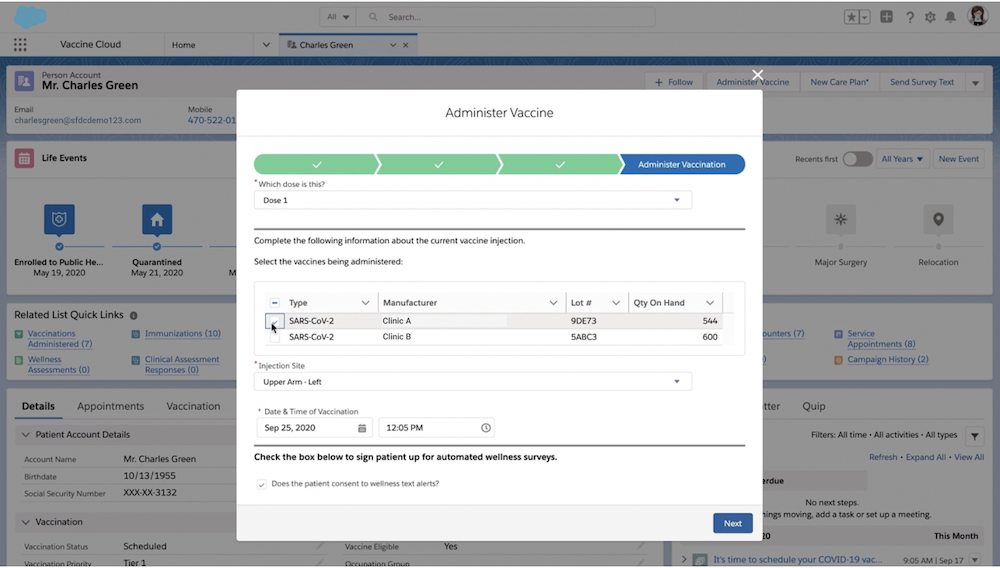Open the App Launcher grid icon
Viewport: 1000px width, 568px height.
coord(20,45)
